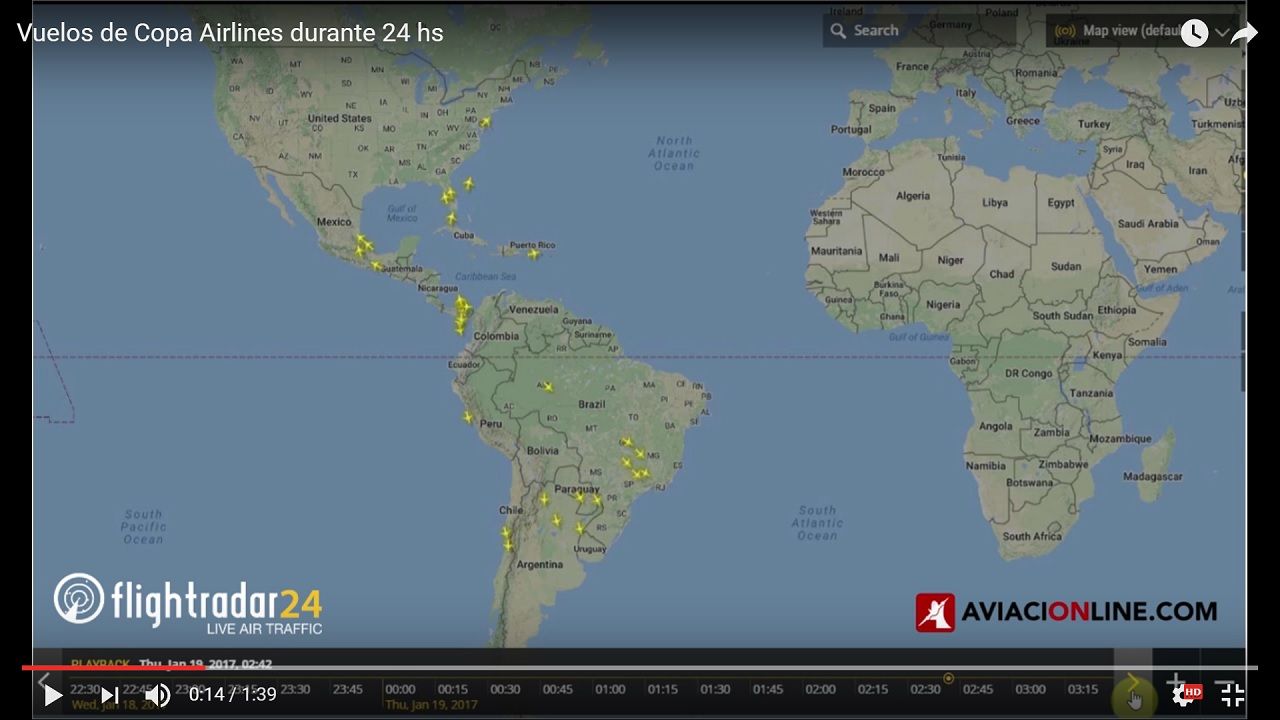This screenshot has height=720, width=1280.
Task: Play the Copa Airlines video
Action: coord(52,695)
